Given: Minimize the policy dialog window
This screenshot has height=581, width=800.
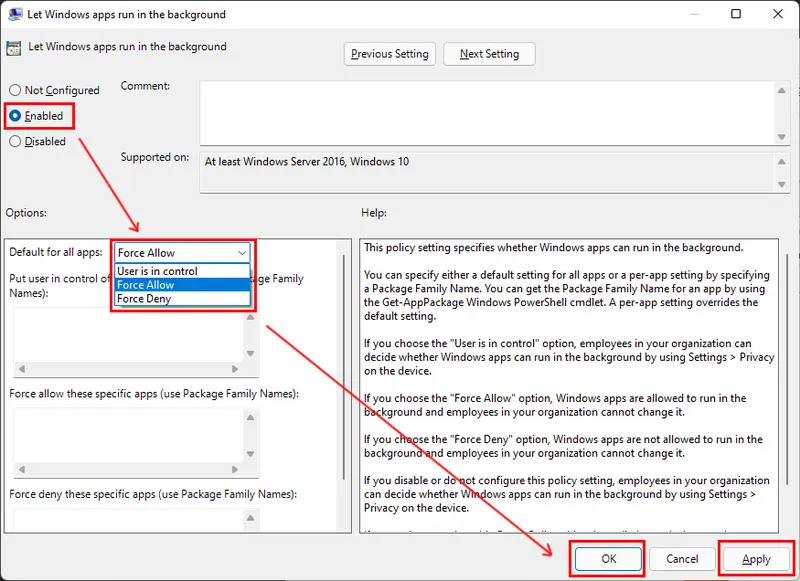Looking at the screenshot, I should coord(694,14).
